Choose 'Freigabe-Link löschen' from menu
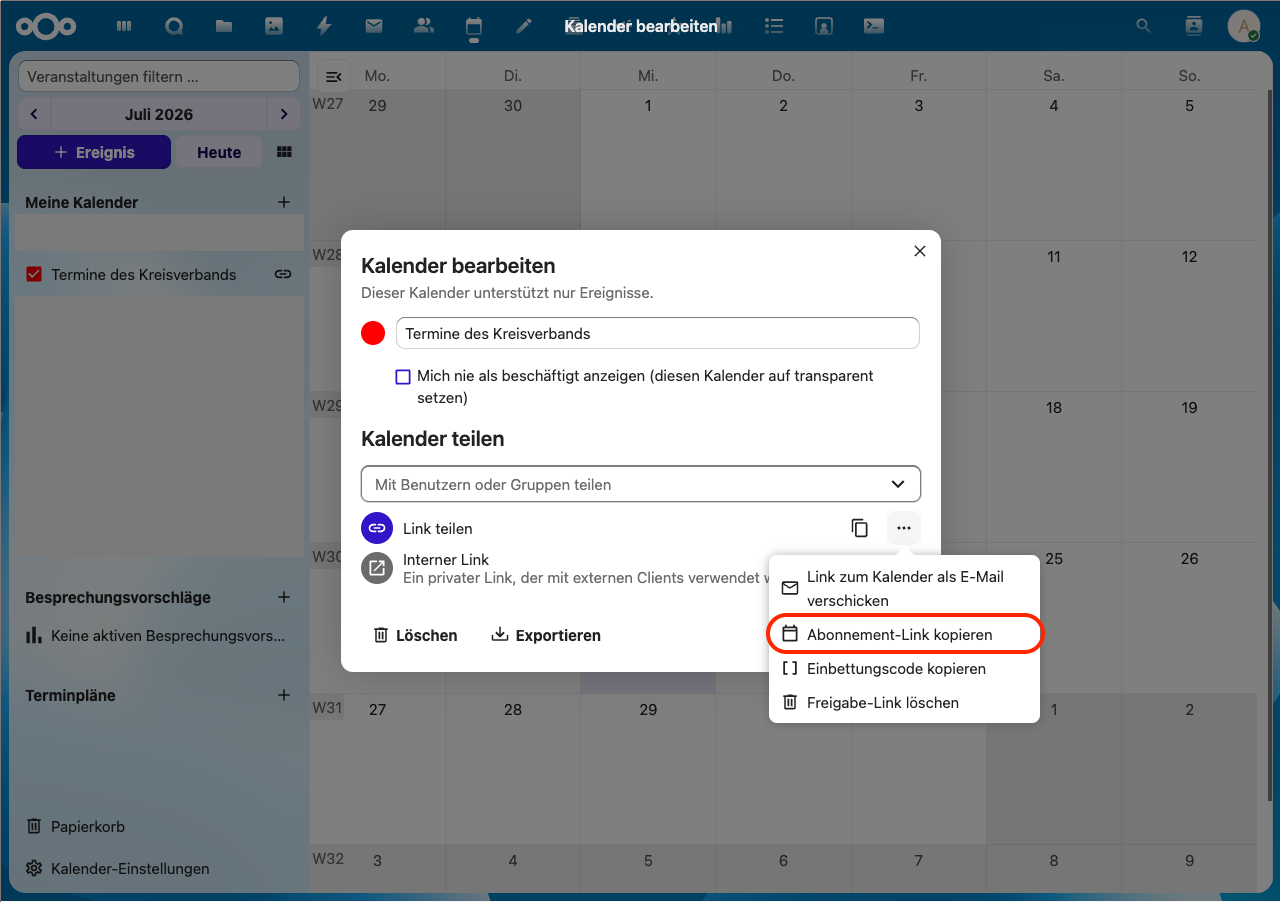This screenshot has width=1280, height=902. click(x=904, y=703)
